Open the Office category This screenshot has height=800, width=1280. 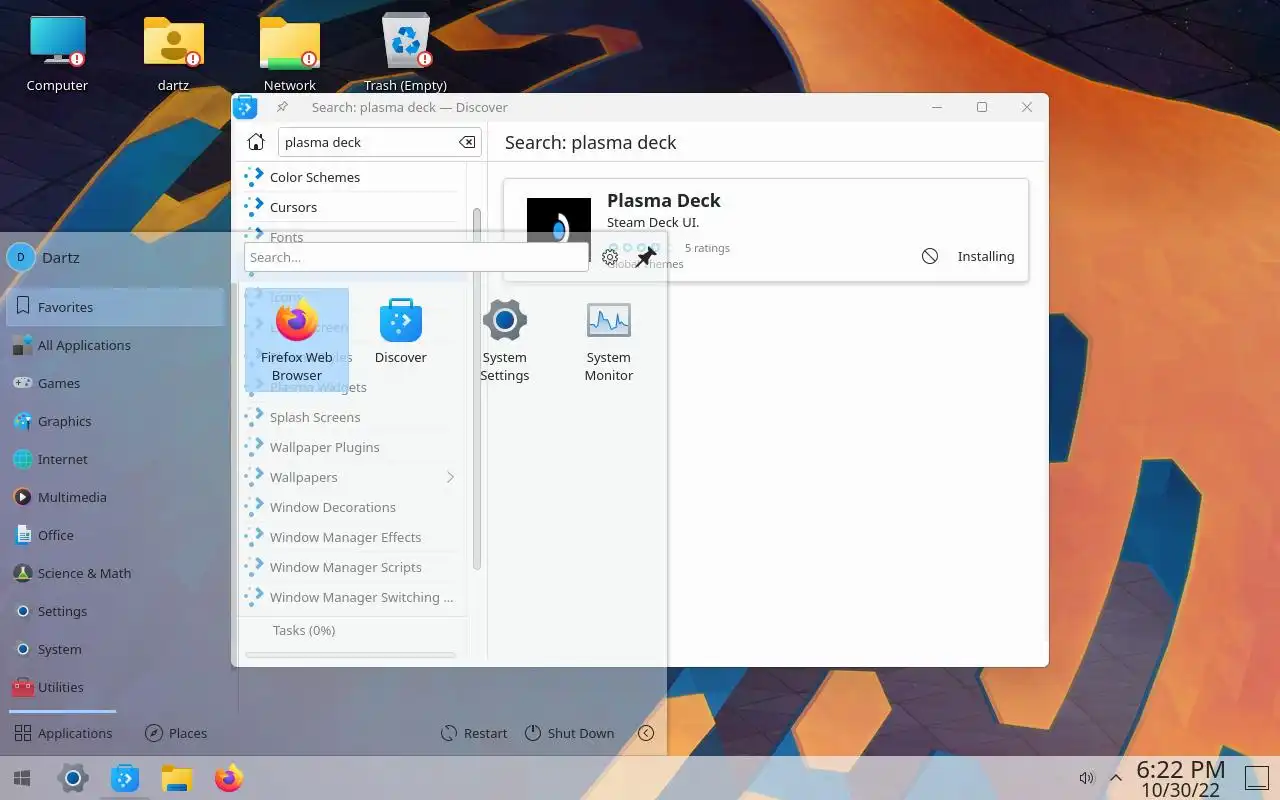[116, 535]
